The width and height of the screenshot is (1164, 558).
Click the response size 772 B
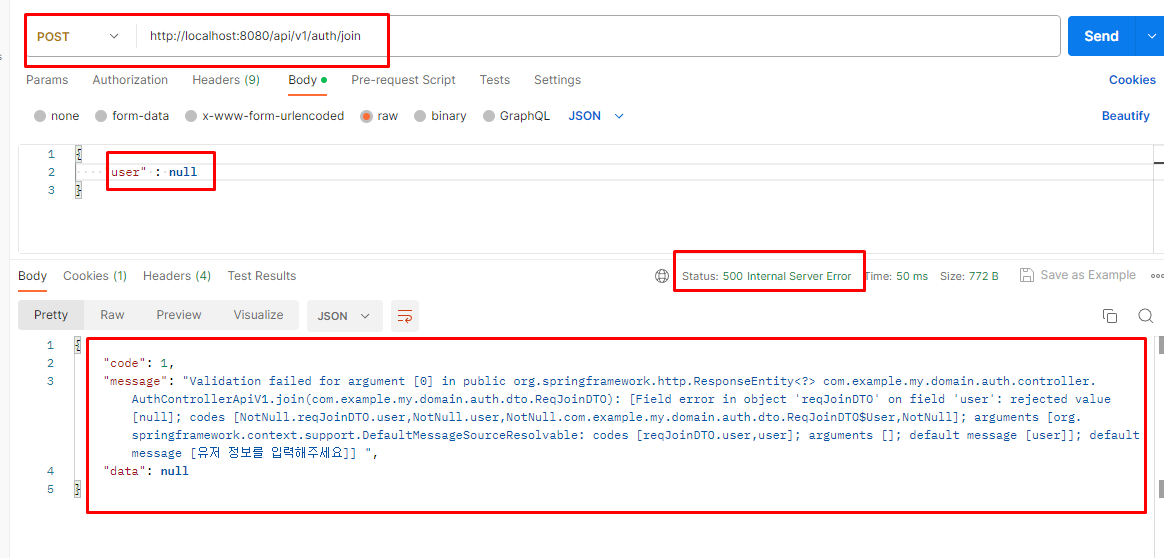pyautogui.click(x=984, y=276)
